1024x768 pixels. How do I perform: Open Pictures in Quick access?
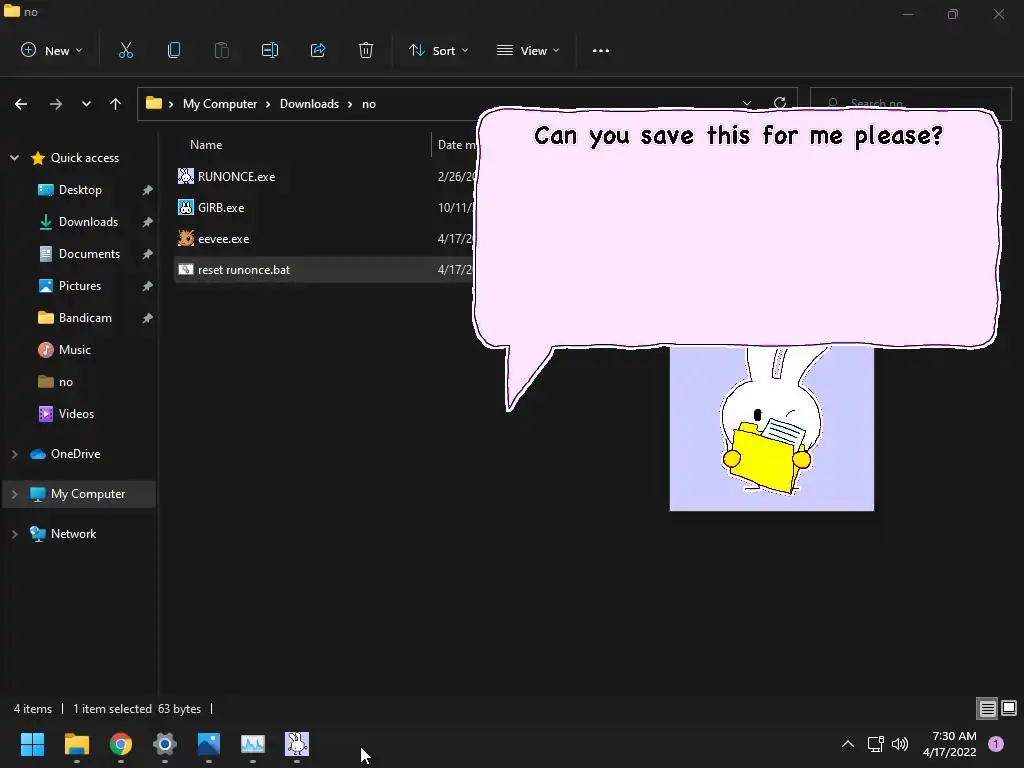(x=80, y=286)
